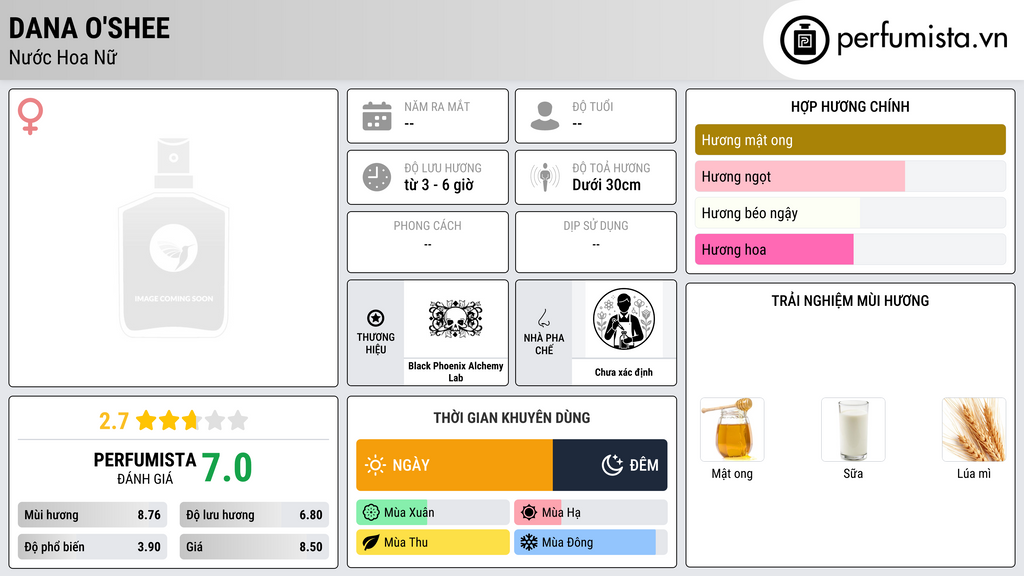
Task: Click the Hương hoa accord bar
Action: point(850,249)
